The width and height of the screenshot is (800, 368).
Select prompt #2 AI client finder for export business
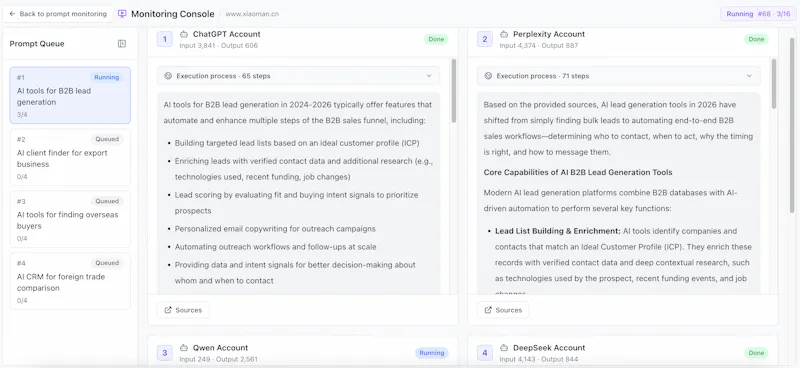pyautogui.click(x=70, y=157)
